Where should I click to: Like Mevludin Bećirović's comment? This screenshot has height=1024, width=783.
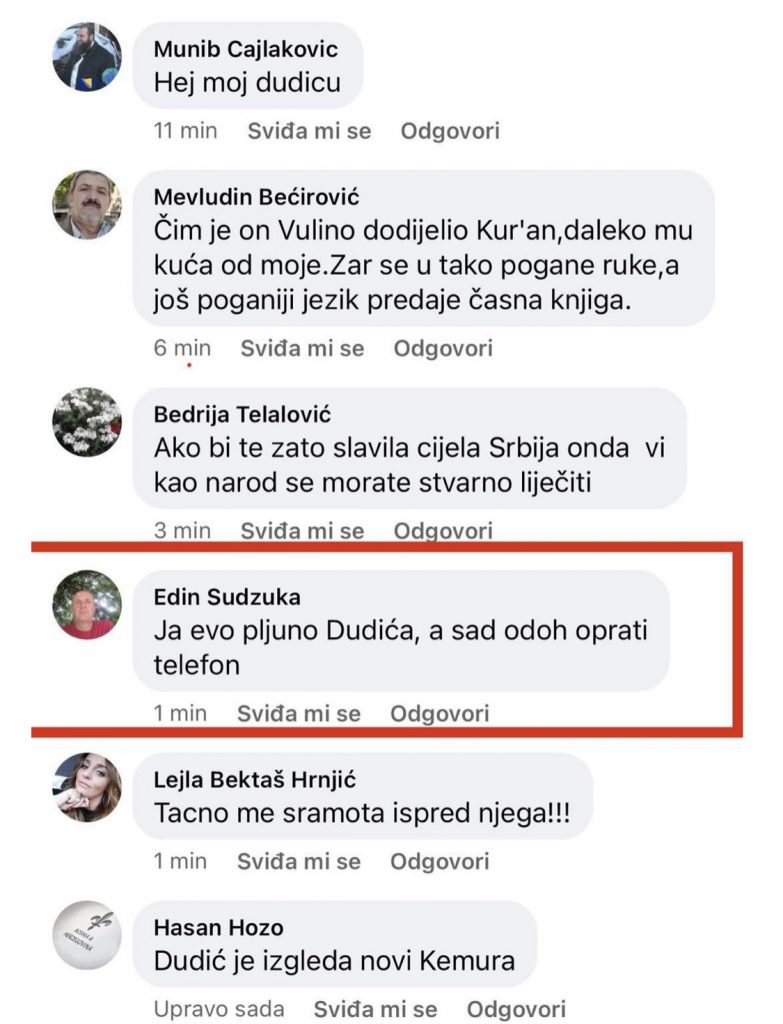302,349
